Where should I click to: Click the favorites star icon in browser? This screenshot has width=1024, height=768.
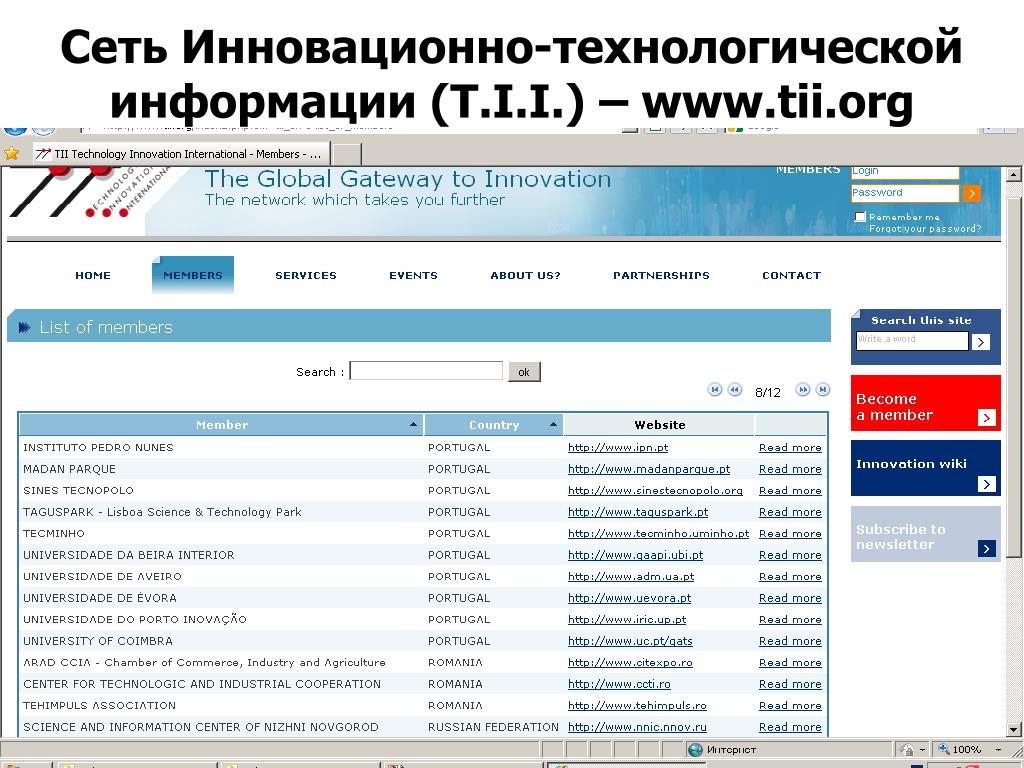click(12, 153)
